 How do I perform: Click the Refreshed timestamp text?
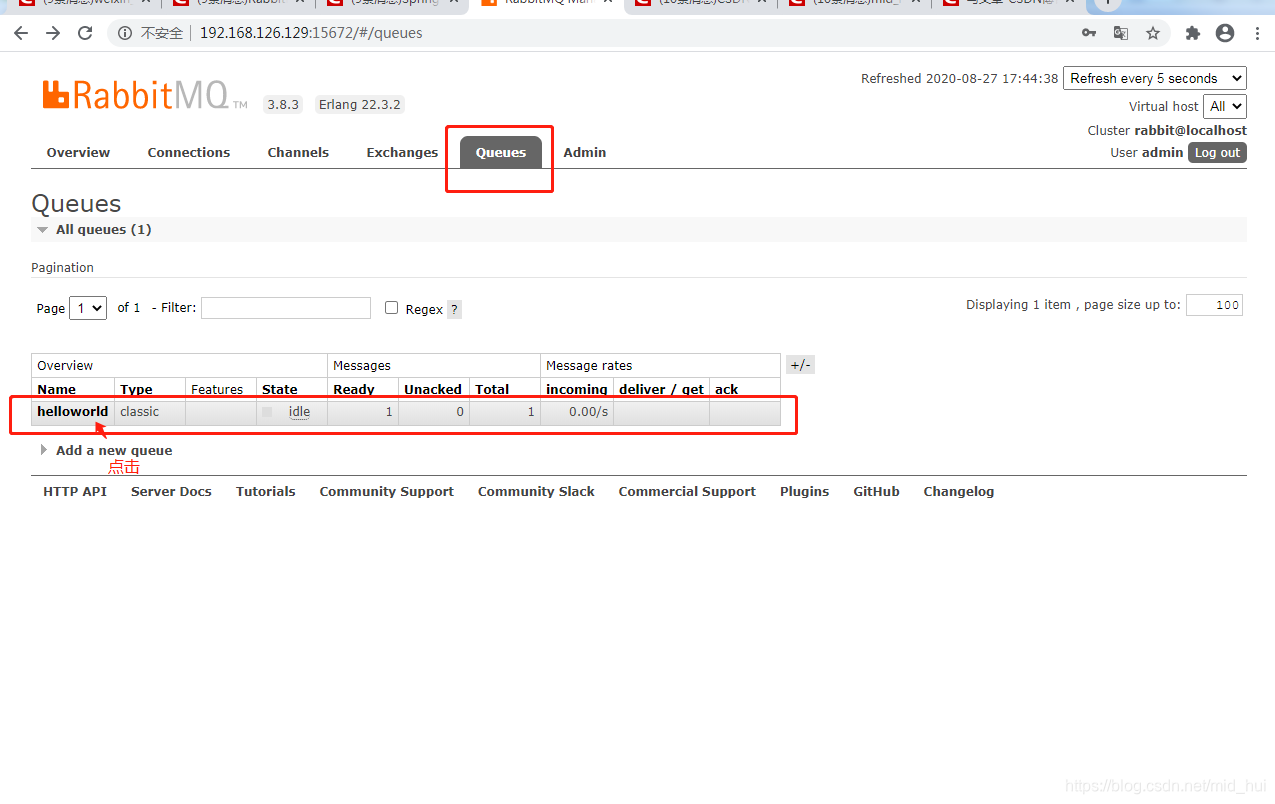point(959,78)
